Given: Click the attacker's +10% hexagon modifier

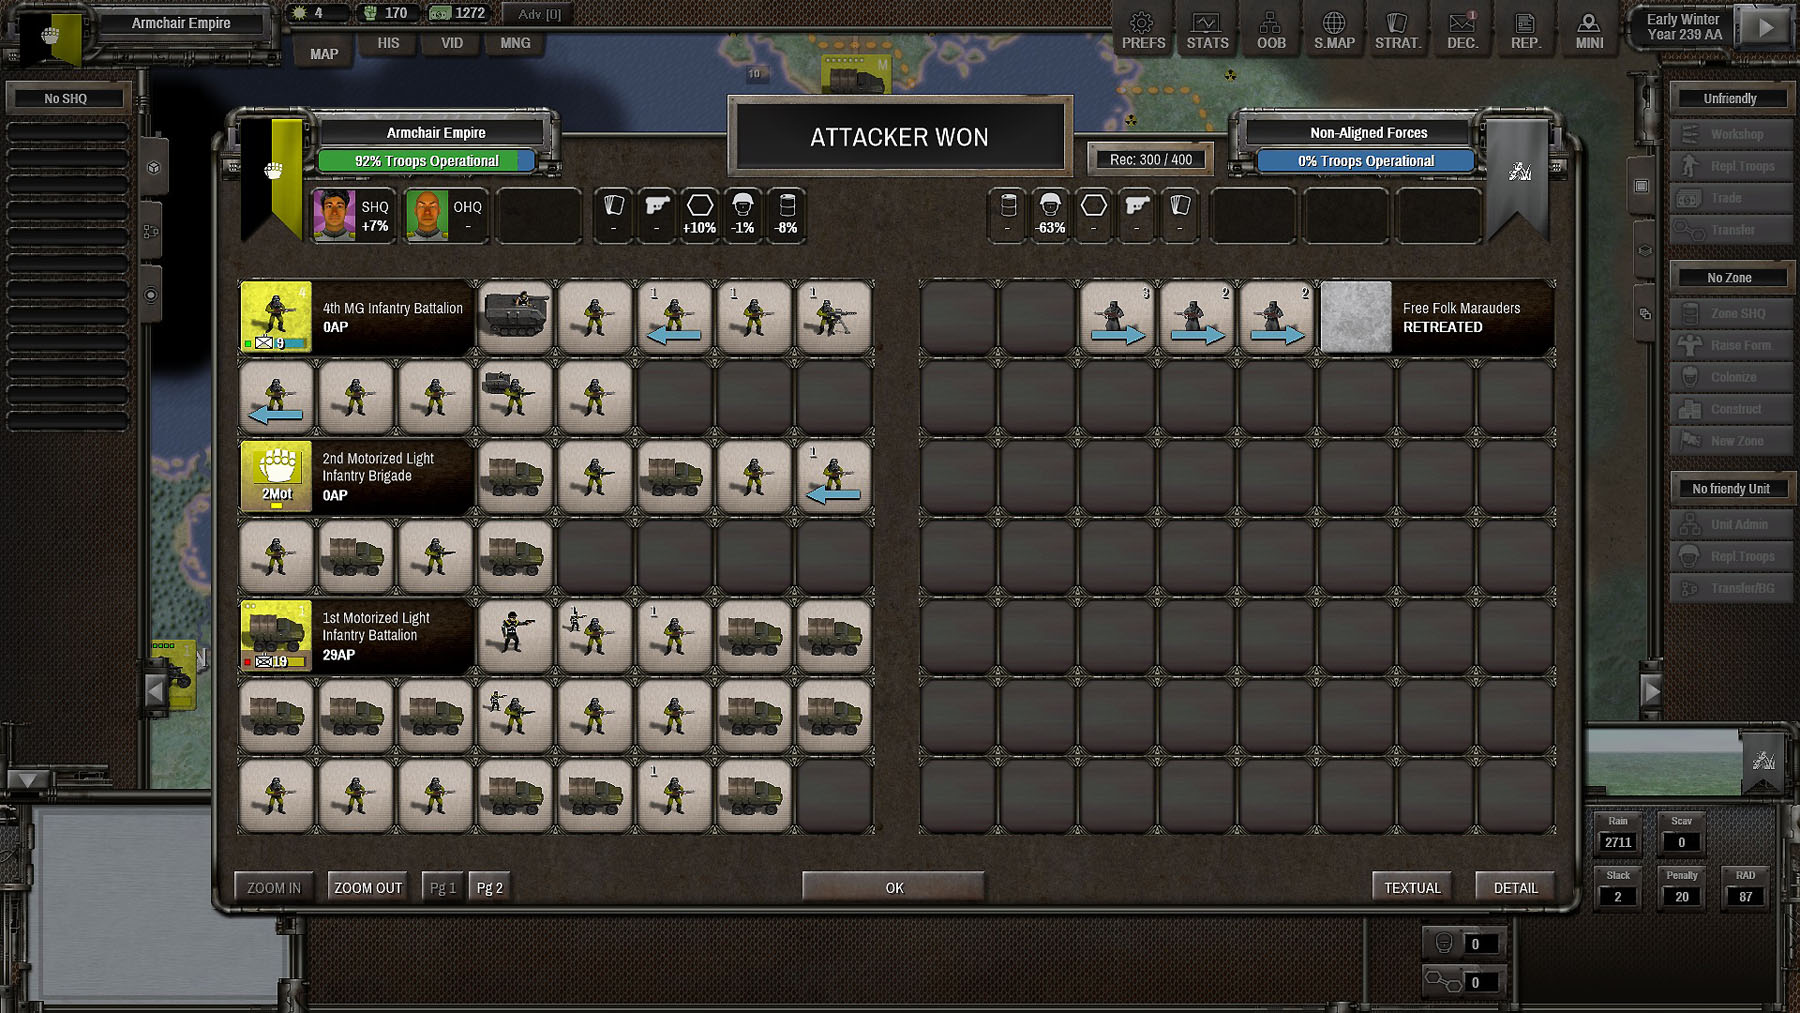Looking at the screenshot, I should (699, 215).
